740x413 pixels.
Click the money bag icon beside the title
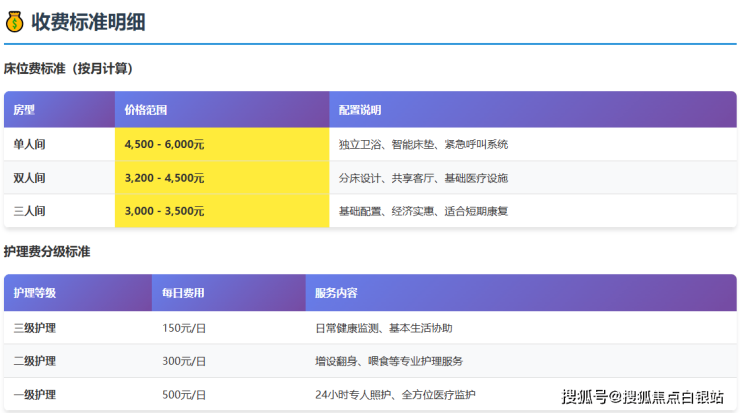[14, 22]
